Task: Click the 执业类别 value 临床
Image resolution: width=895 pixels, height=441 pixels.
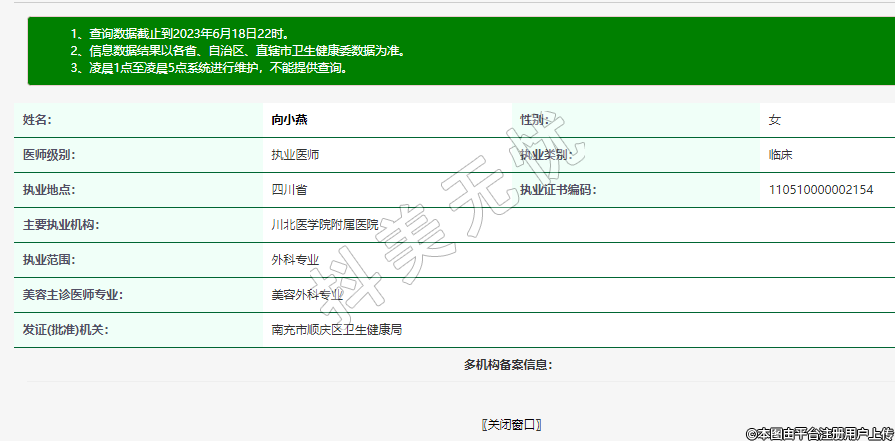Action: 780,155
